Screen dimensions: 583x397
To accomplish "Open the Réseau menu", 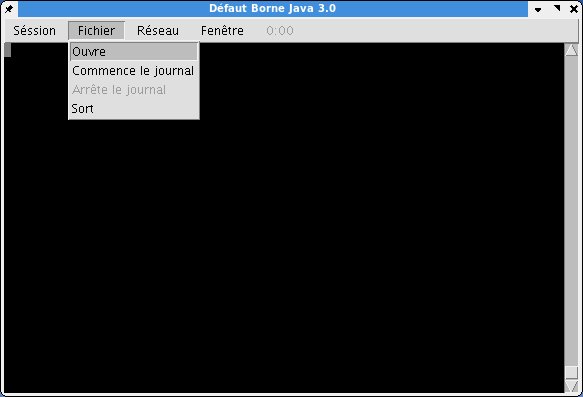I will 158,30.
